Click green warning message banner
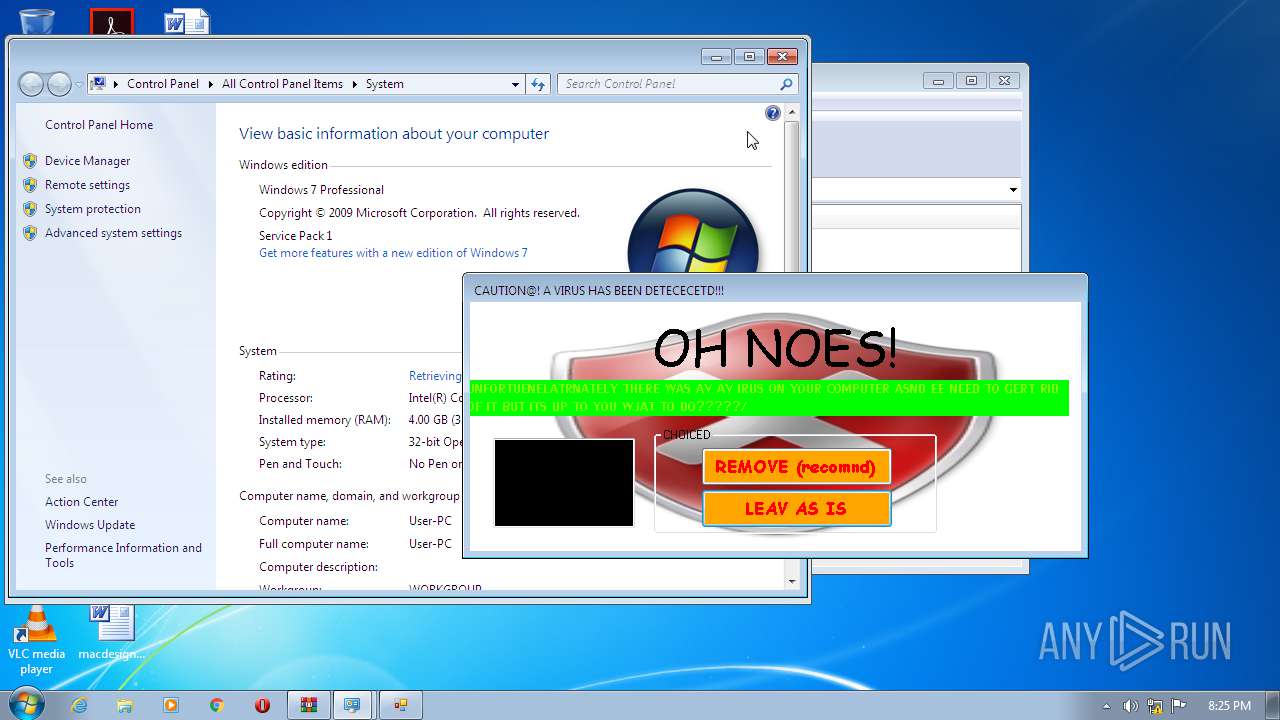This screenshot has height=720, width=1280. (769, 398)
